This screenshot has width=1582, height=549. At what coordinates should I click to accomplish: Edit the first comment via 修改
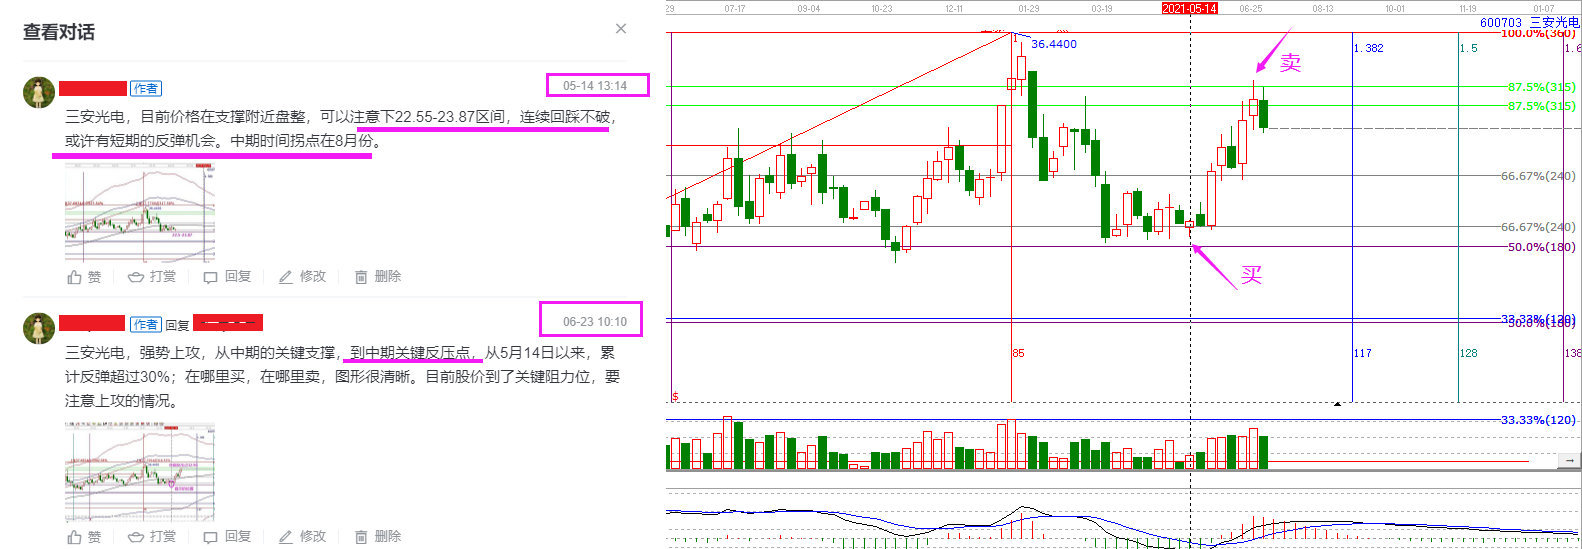coord(302,277)
